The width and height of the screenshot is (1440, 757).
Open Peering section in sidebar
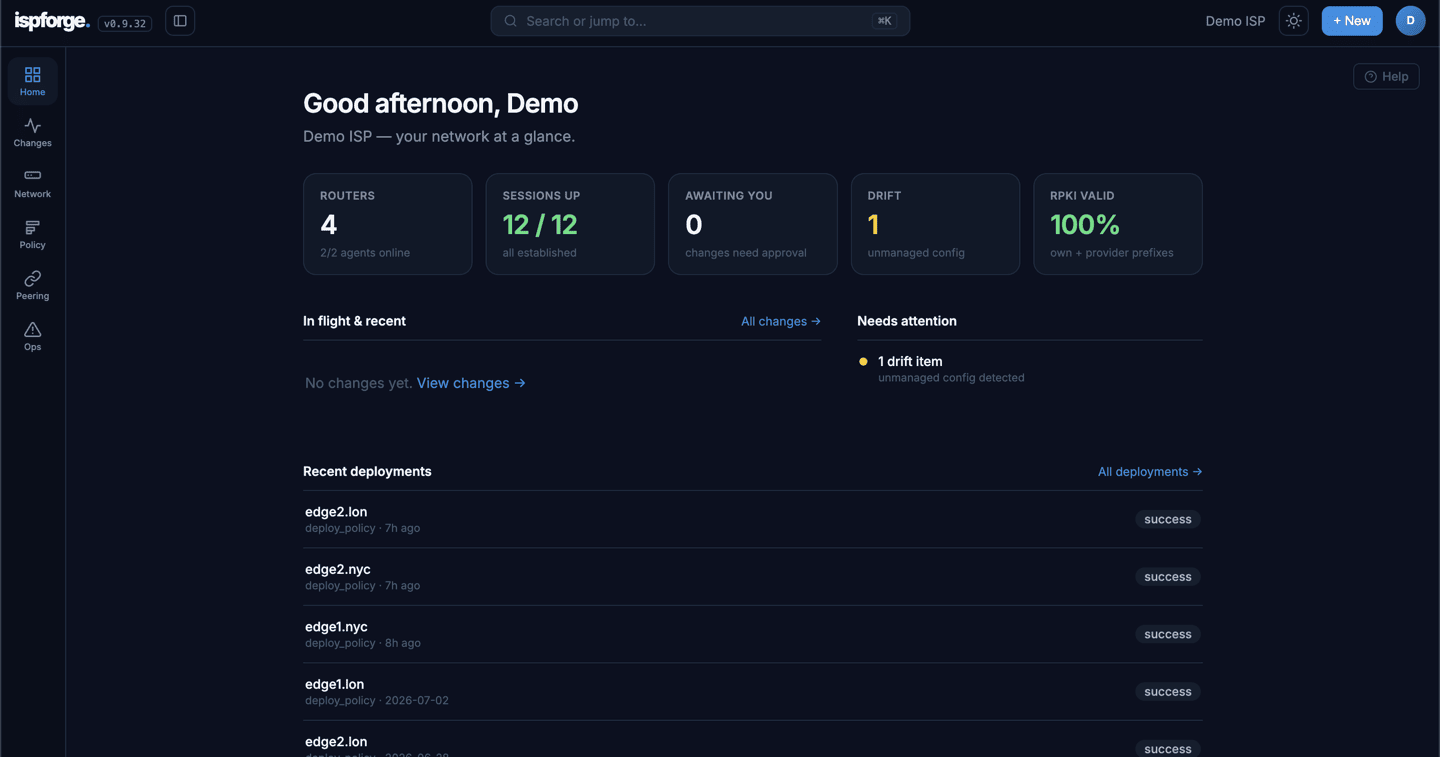point(32,285)
